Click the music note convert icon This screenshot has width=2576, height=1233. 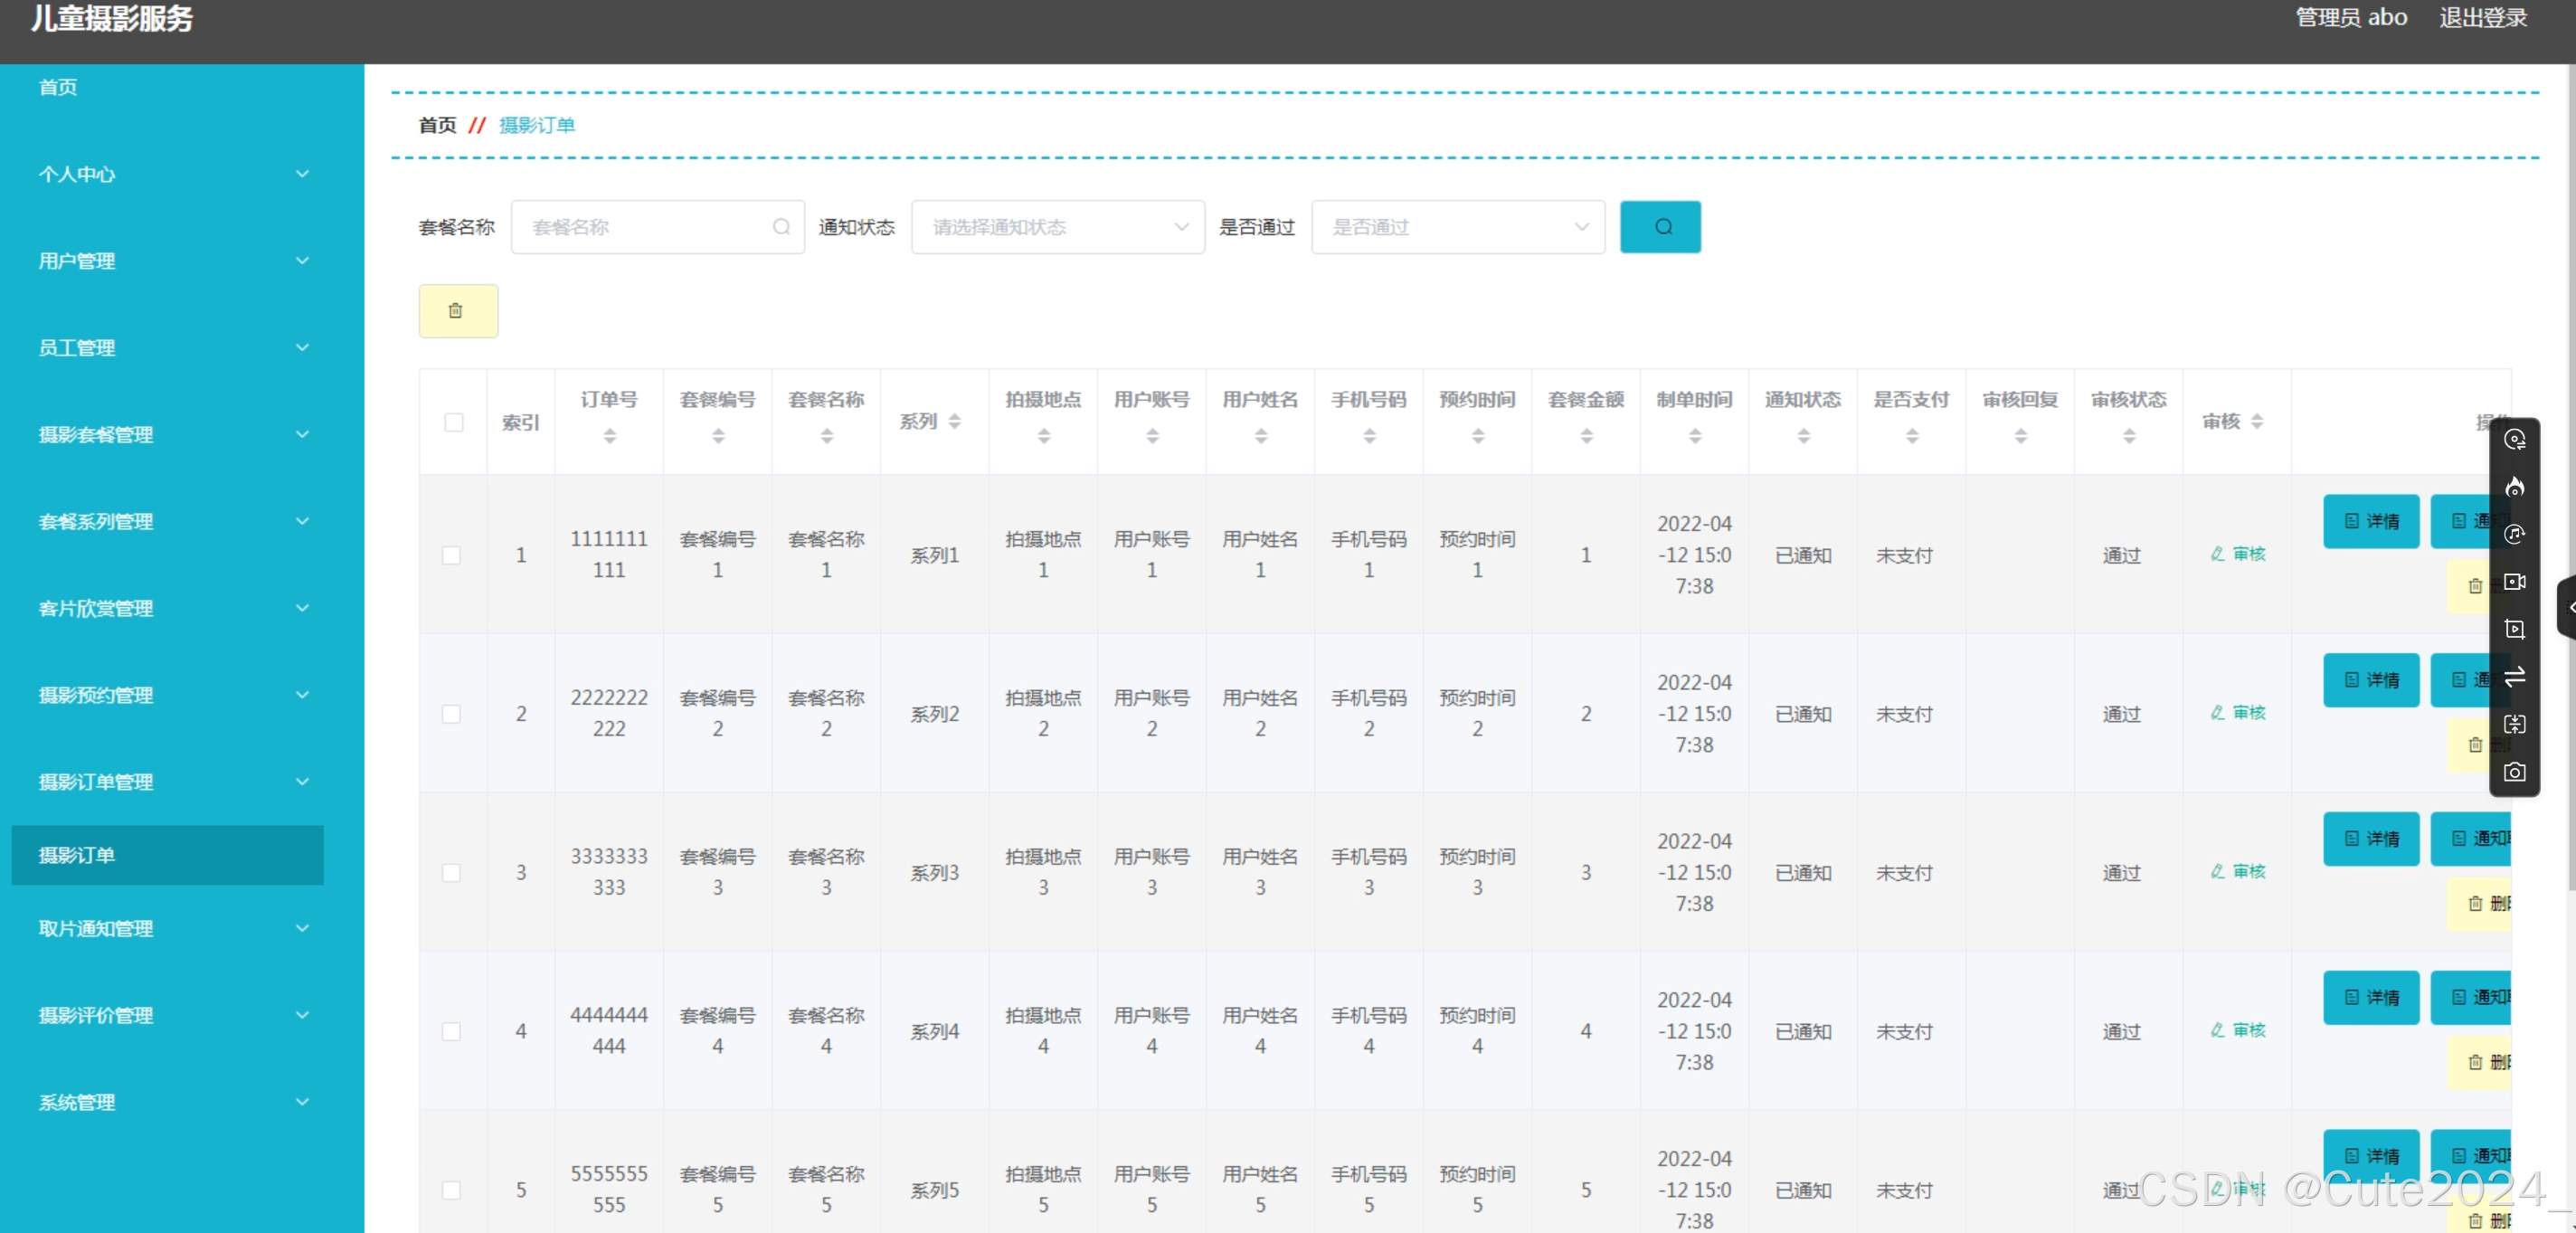[x=2513, y=534]
